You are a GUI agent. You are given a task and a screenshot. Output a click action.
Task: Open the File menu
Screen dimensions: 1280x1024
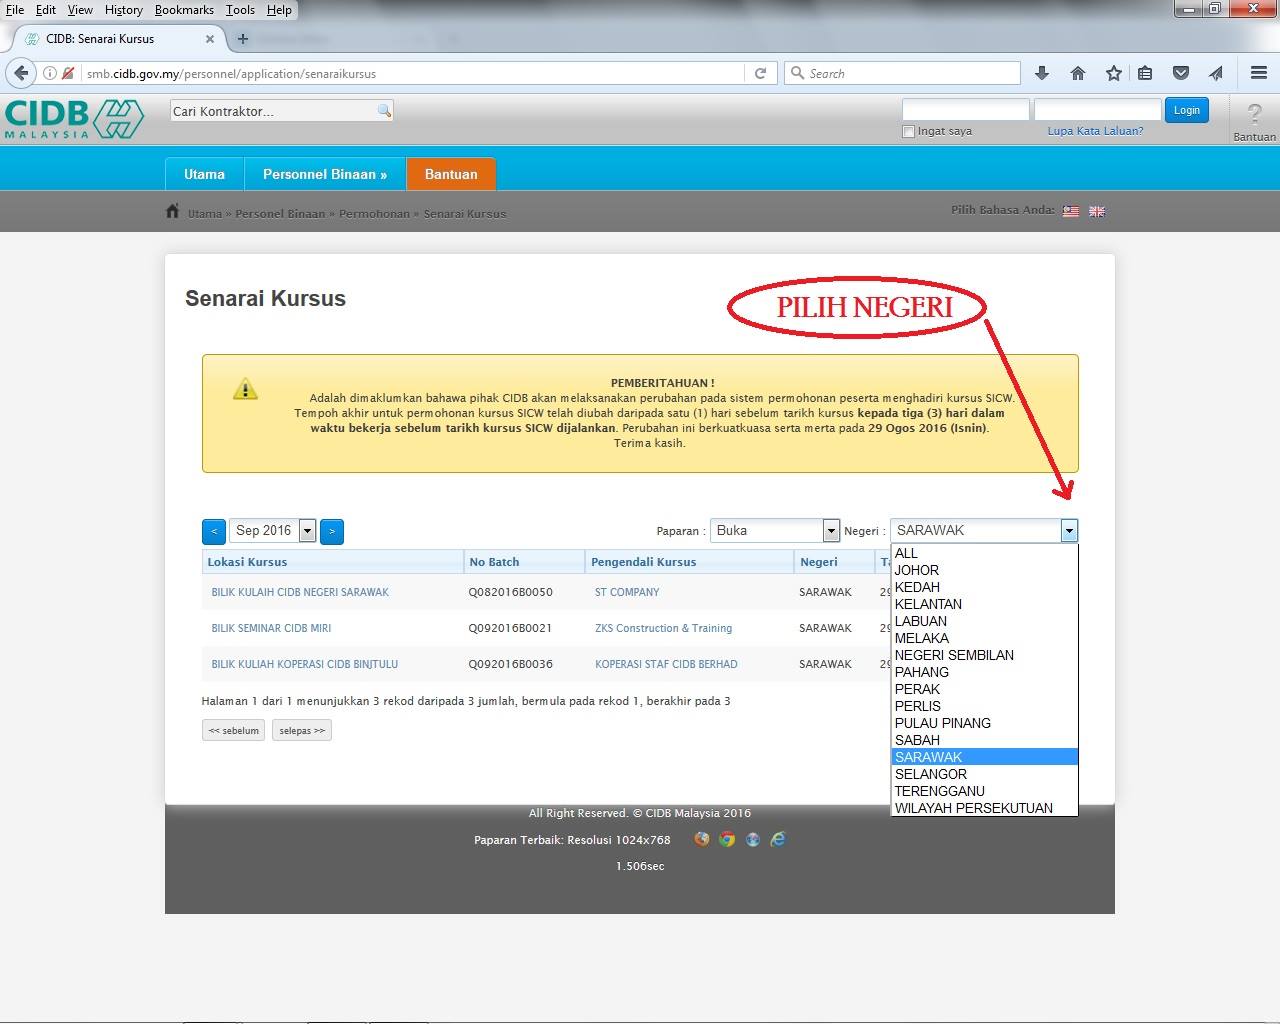point(15,10)
